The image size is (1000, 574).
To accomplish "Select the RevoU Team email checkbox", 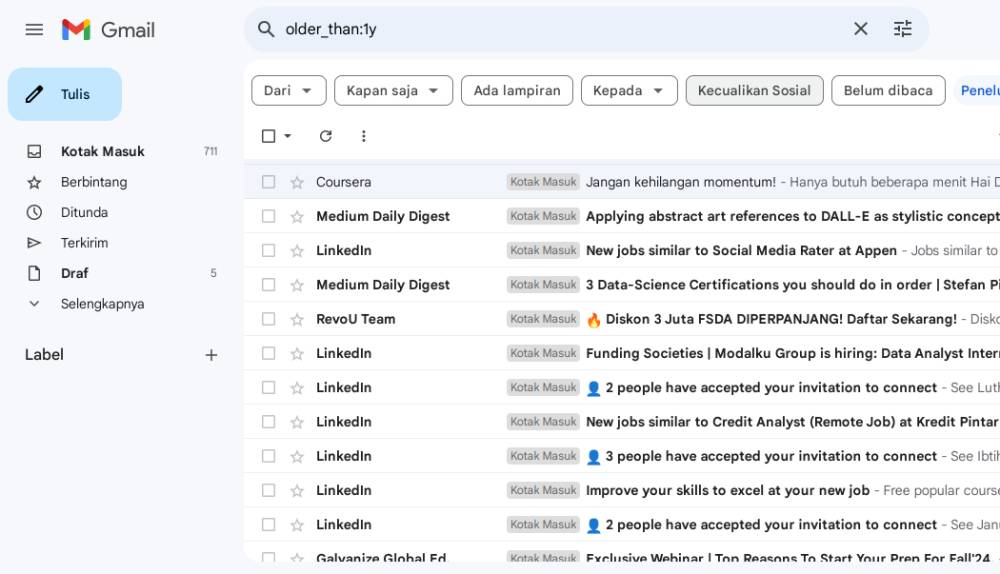I will 268,319.
